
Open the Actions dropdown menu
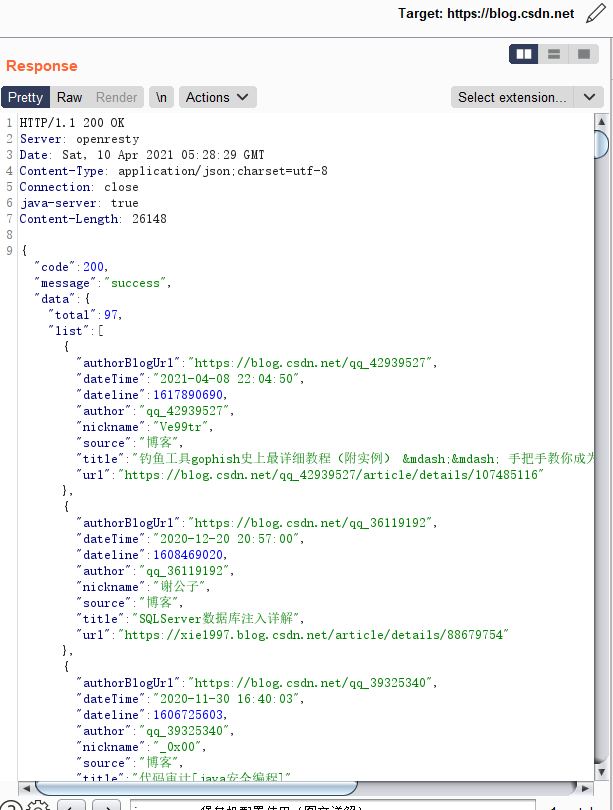[x=217, y=97]
